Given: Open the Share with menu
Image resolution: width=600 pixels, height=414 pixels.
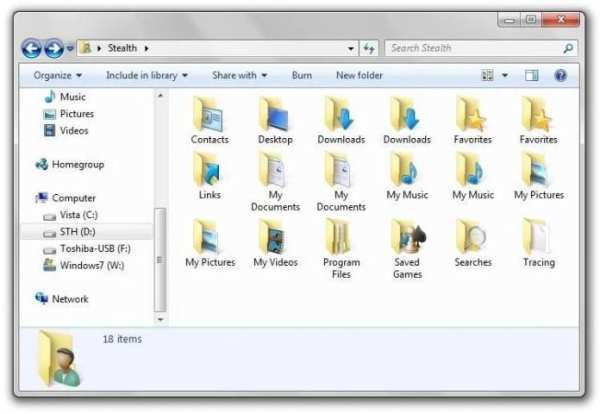Looking at the screenshot, I should coord(240,75).
